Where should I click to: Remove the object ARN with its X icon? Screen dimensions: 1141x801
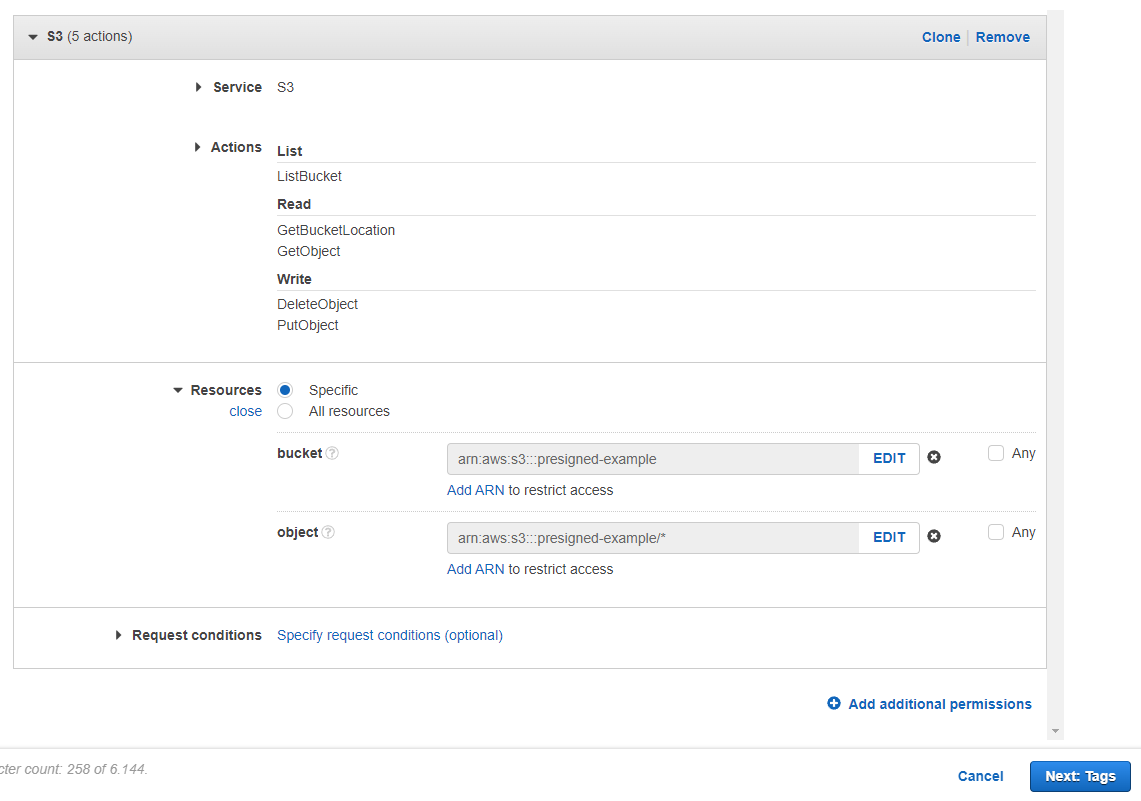934,536
